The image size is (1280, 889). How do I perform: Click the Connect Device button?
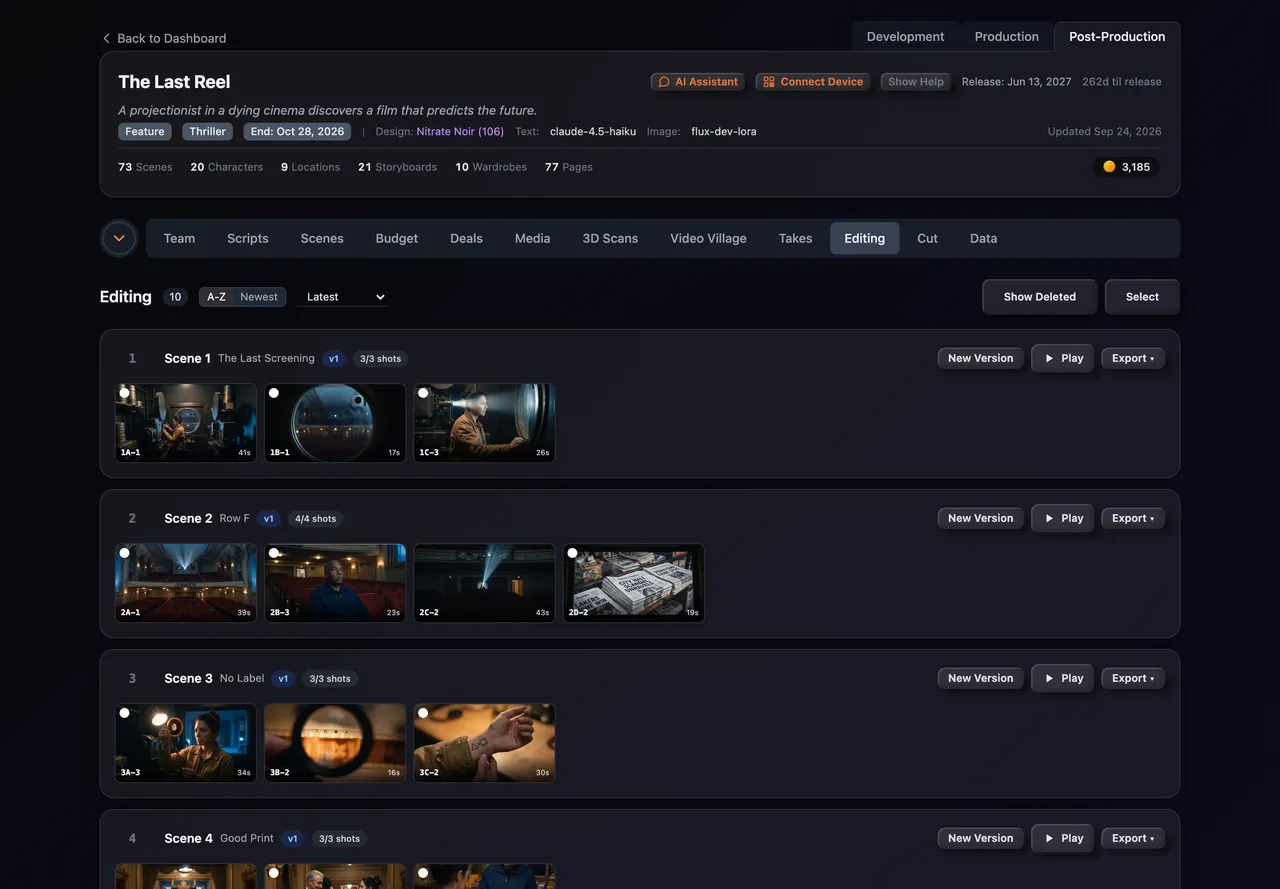click(x=813, y=82)
